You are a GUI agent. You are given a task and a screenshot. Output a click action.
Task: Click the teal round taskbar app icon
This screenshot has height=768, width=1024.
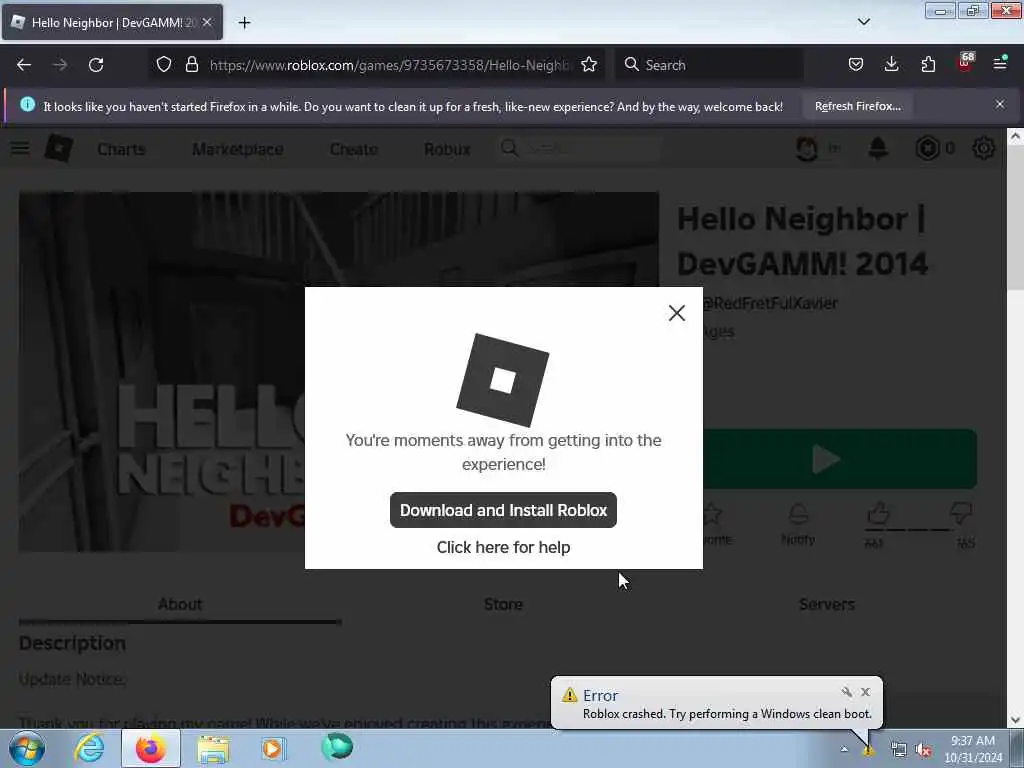tap(337, 746)
